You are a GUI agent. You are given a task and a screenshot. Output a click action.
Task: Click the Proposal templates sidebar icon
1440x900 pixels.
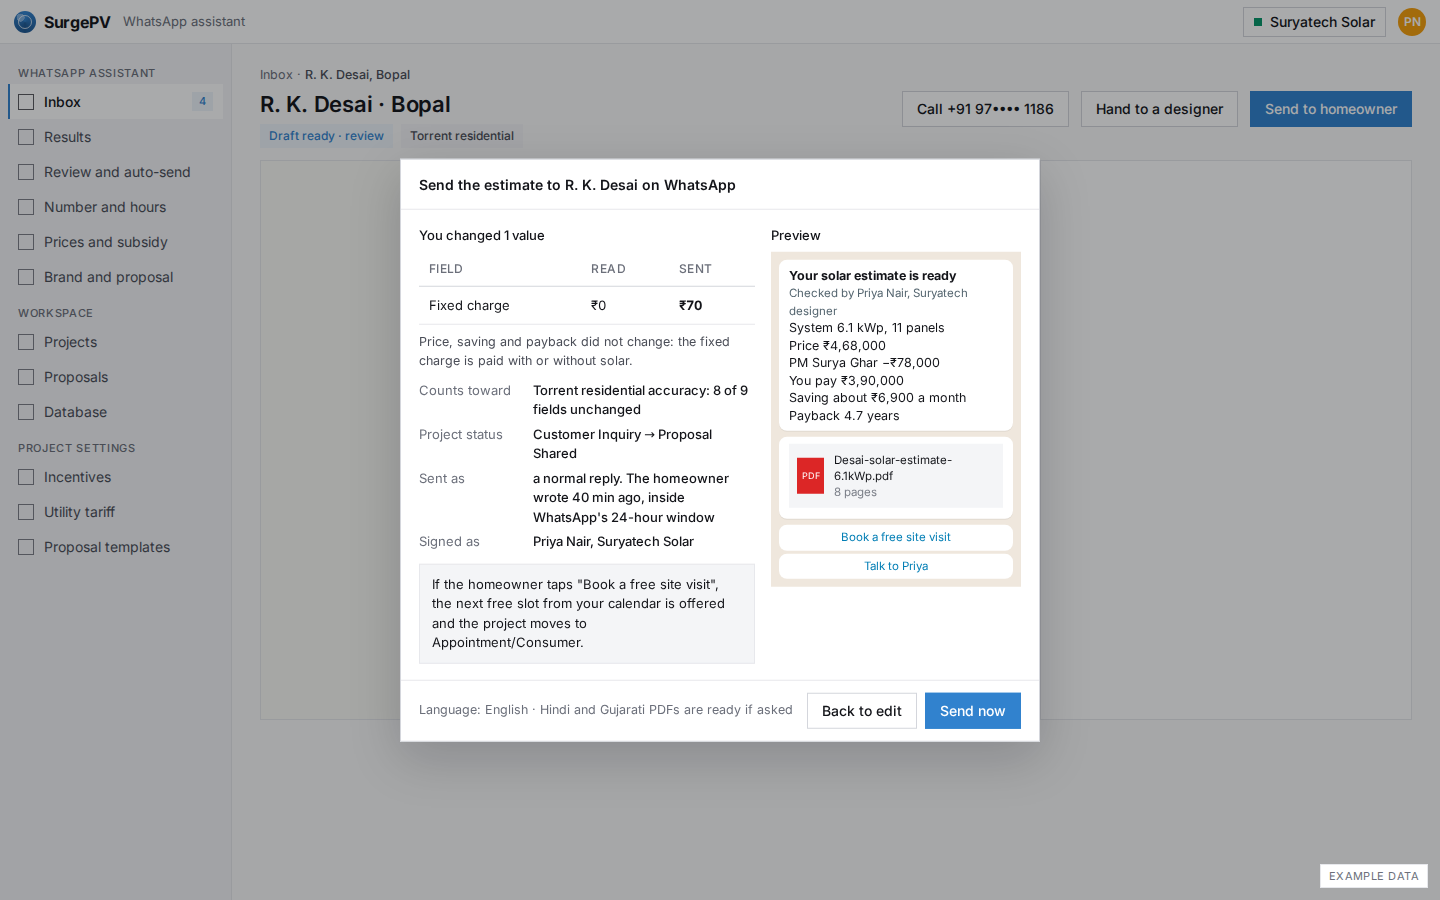[x=26, y=547]
